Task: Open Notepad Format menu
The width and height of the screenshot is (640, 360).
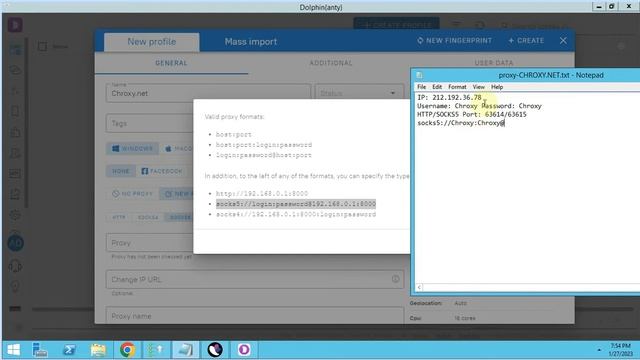Action: click(x=457, y=87)
